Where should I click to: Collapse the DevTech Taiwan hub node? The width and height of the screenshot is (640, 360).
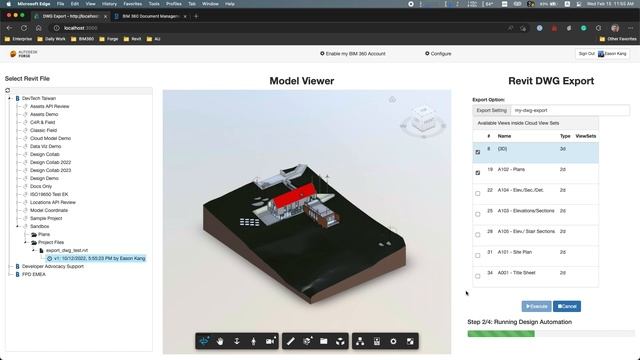click(10, 98)
